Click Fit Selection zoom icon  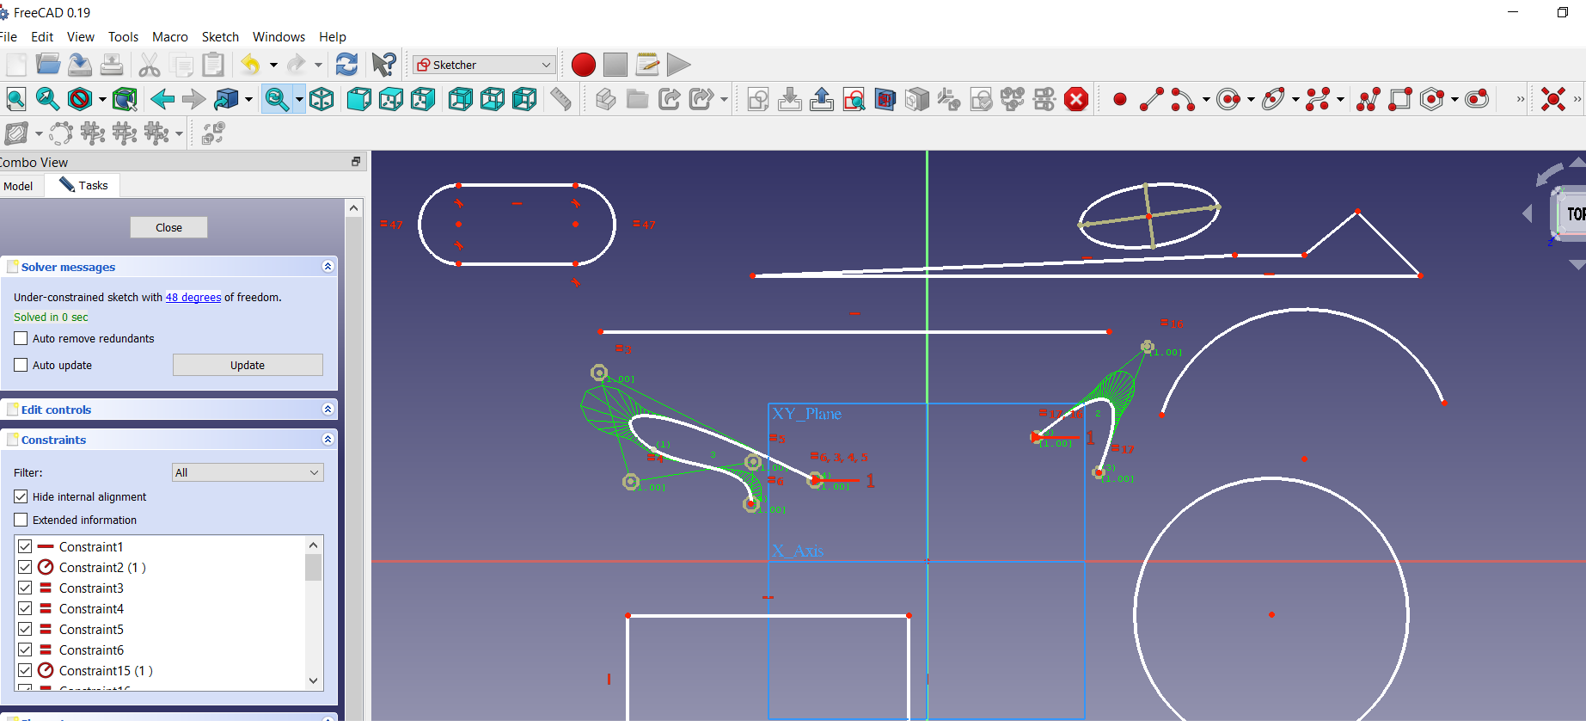coord(47,99)
